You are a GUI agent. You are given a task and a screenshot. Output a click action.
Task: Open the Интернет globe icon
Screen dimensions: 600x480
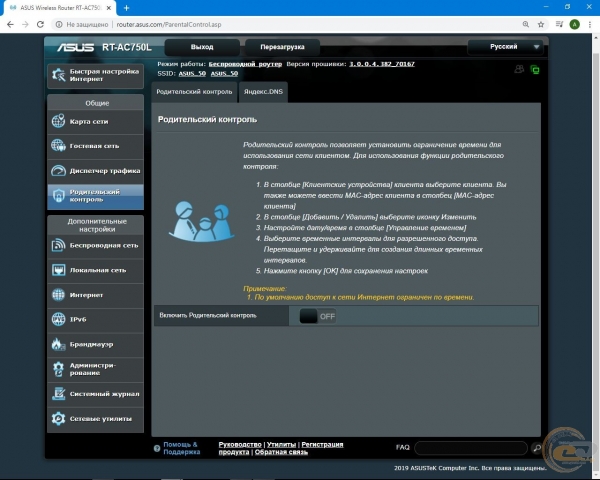58,294
